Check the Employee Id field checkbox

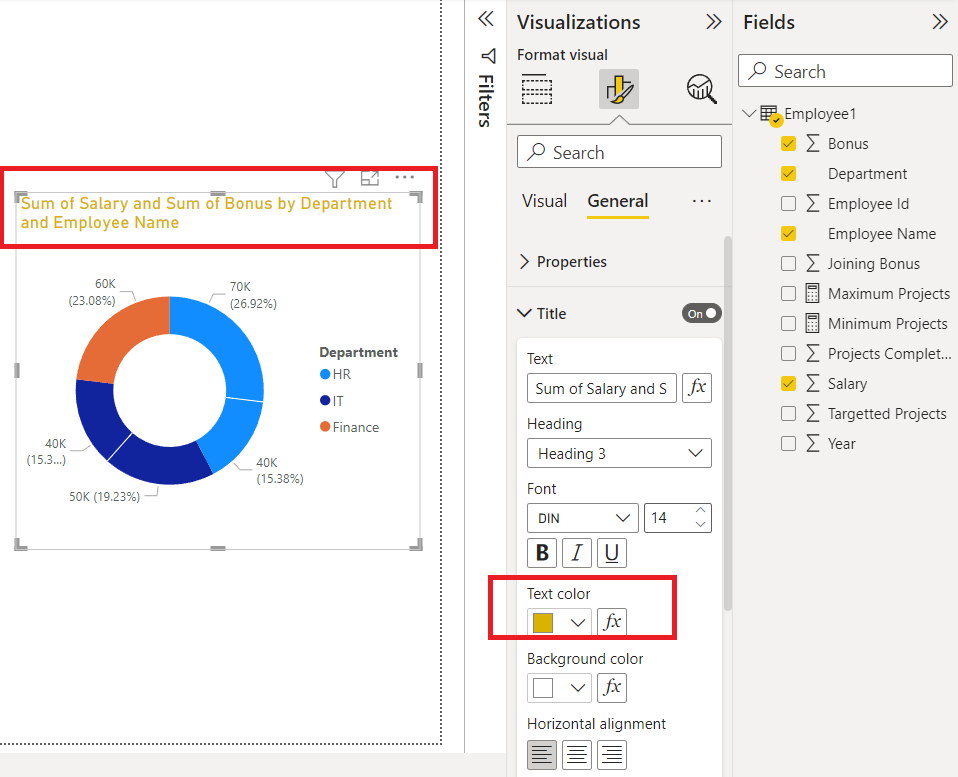(788, 203)
